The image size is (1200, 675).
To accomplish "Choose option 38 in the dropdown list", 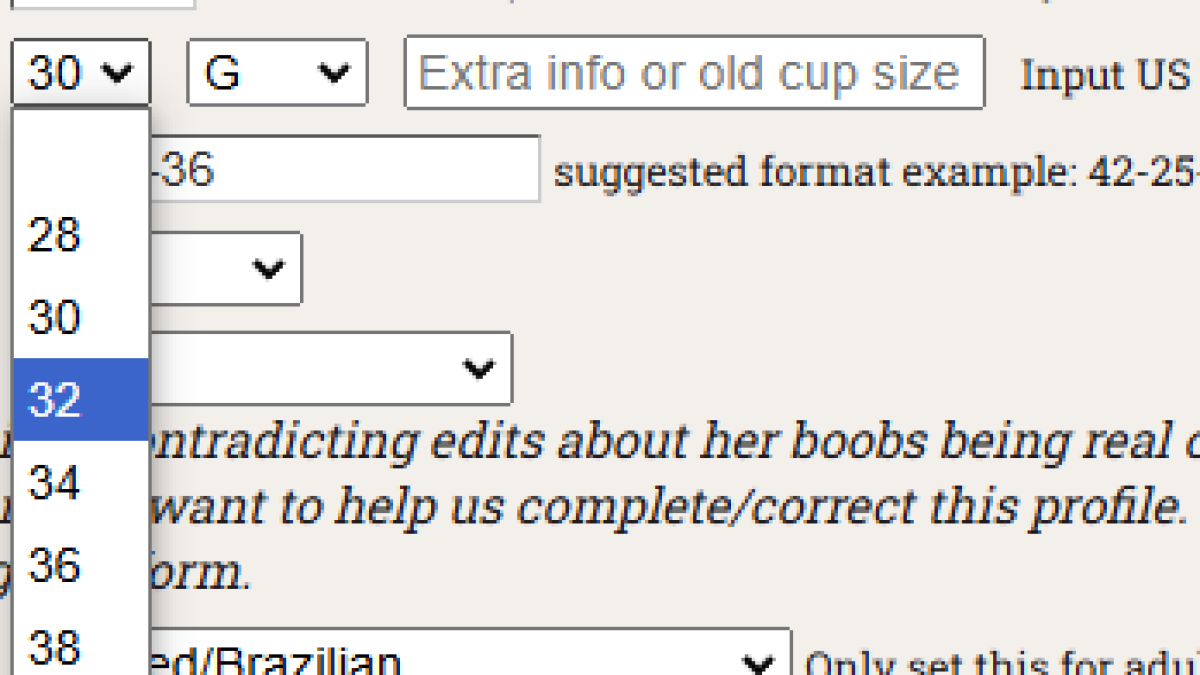I will click(x=81, y=647).
